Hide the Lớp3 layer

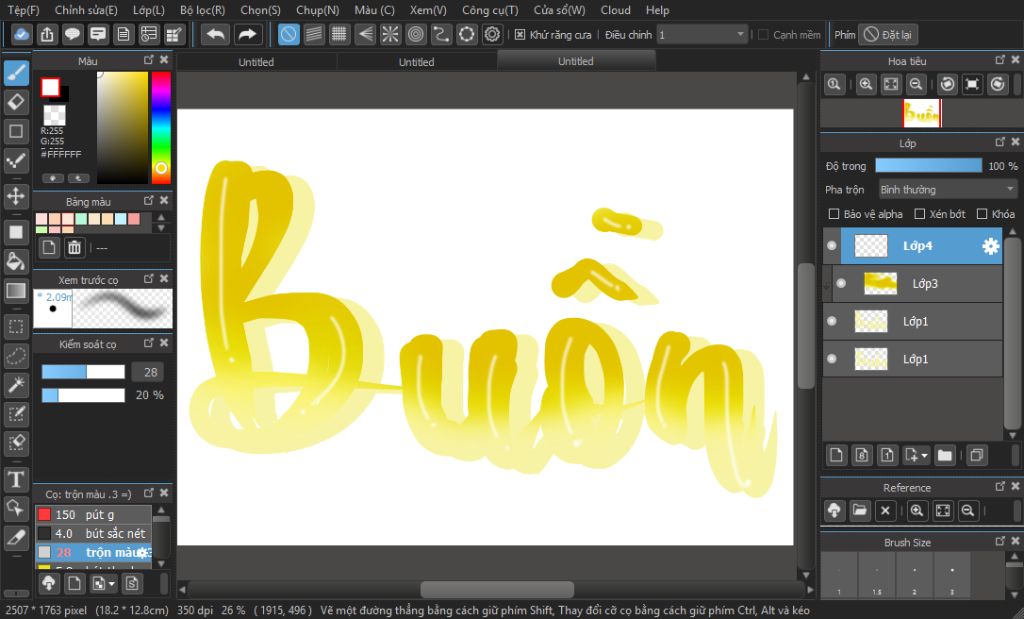pyautogui.click(x=841, y=283)
